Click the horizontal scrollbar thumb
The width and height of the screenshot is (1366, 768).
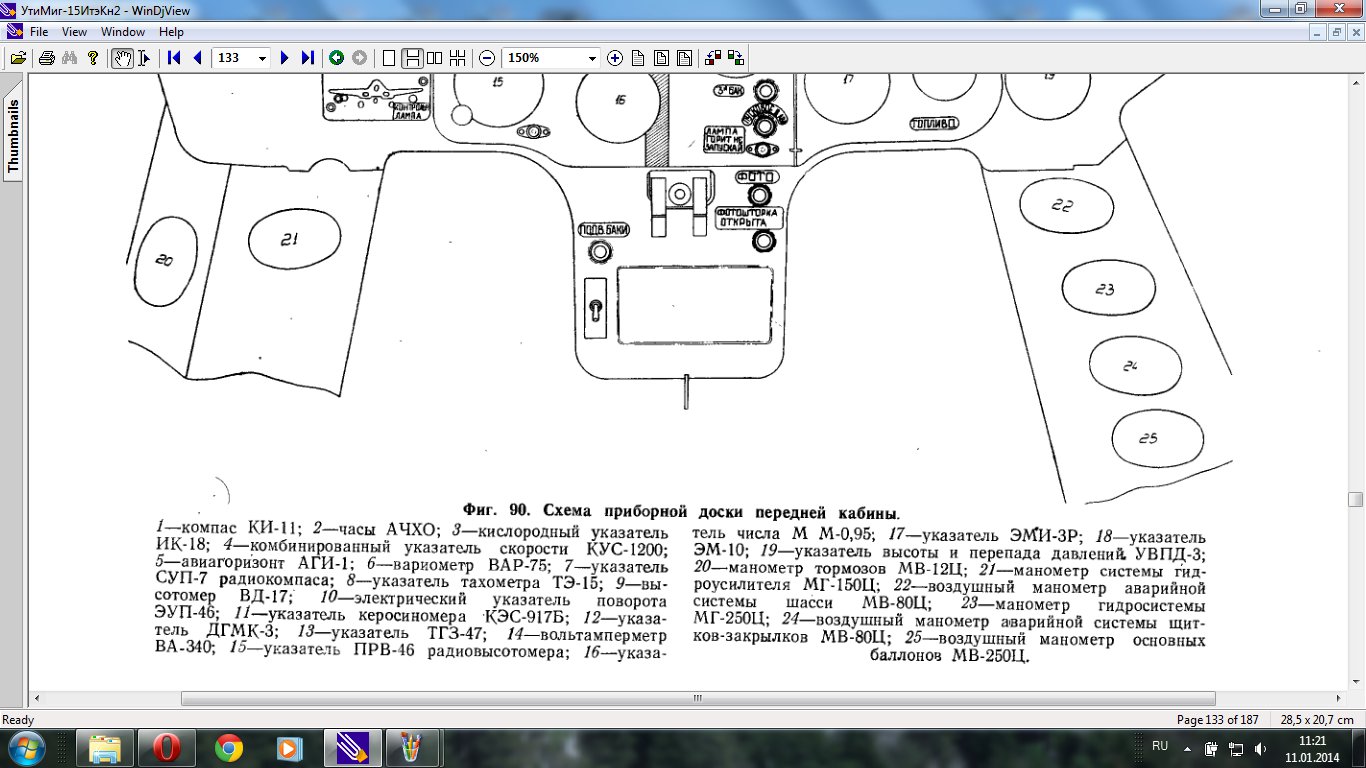click(698, 699)
